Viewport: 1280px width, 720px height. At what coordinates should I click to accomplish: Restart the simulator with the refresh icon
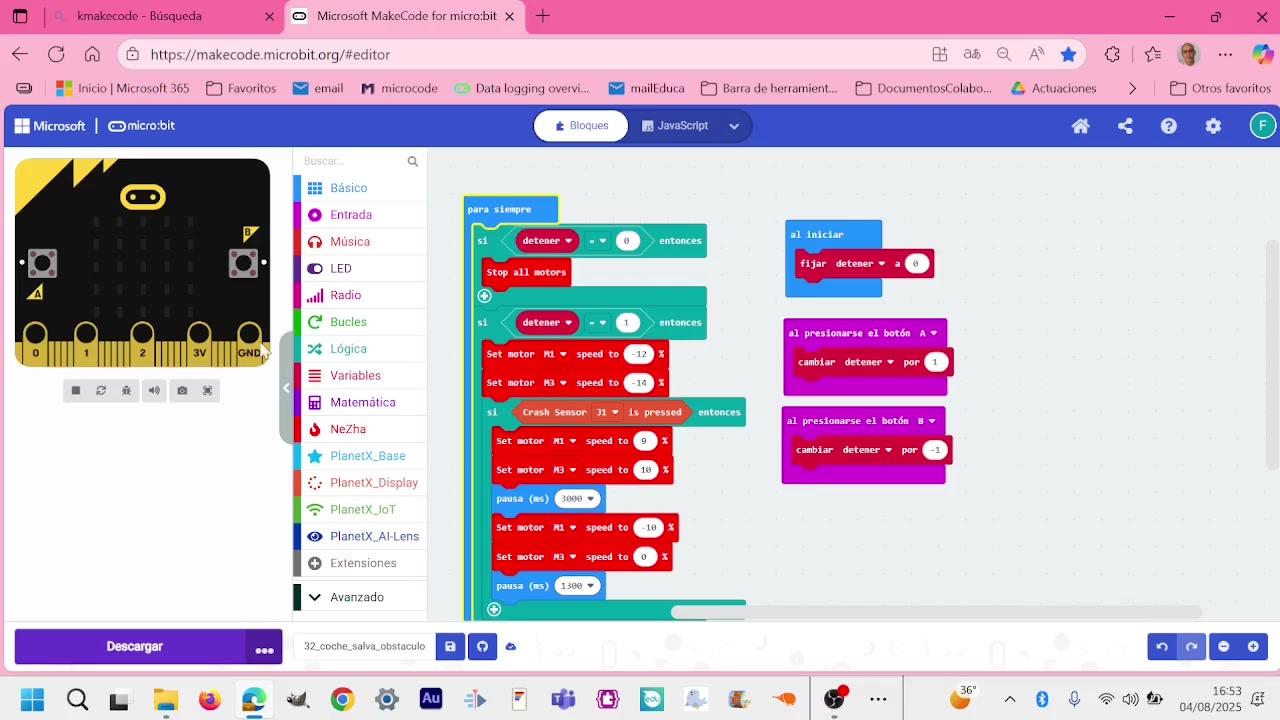[101, 390]
